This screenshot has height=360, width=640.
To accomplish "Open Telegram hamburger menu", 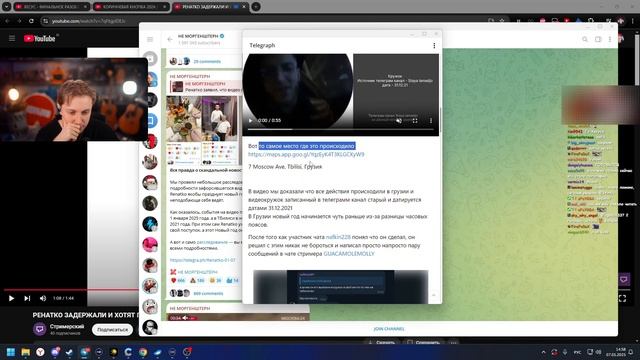I will (150, 40).
